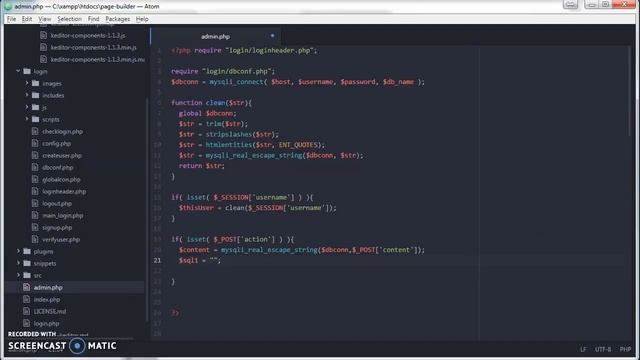Click line number 21 in the gutter
The height and width of the screenshot is (360, 640).
[158, 260]
